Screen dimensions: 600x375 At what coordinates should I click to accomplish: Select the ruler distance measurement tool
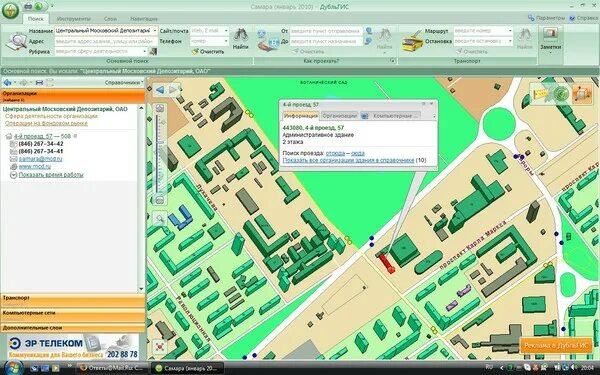pos(541,94)
